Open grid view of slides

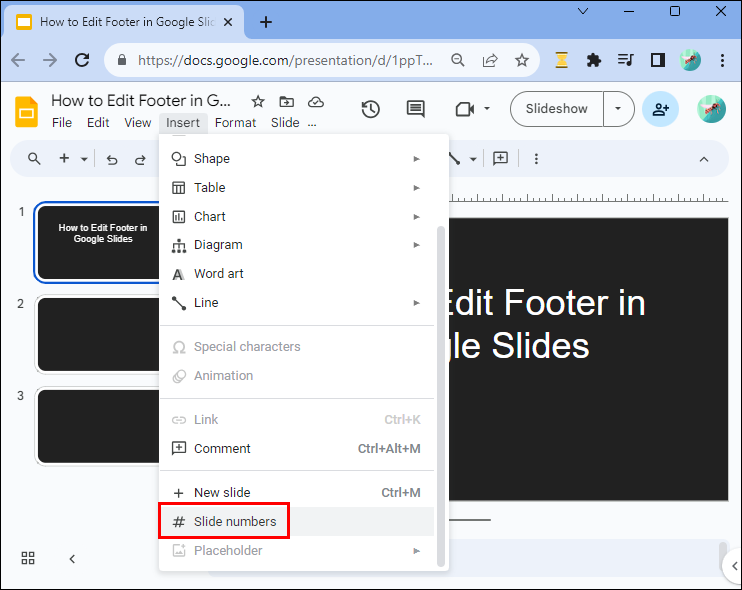(x=28, y=558)
